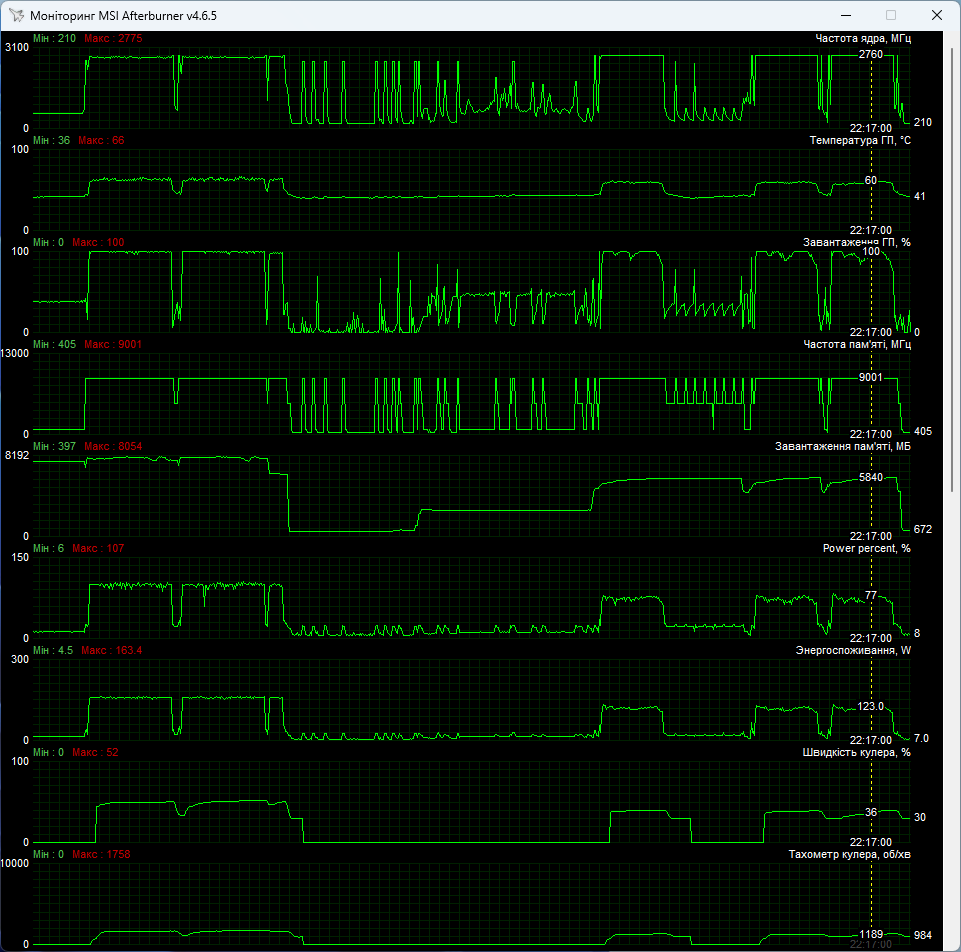Screen dimensions: 961x952
Task: Click the 'Мін : 4.5' power consumption value
Action: click(53, 650)
